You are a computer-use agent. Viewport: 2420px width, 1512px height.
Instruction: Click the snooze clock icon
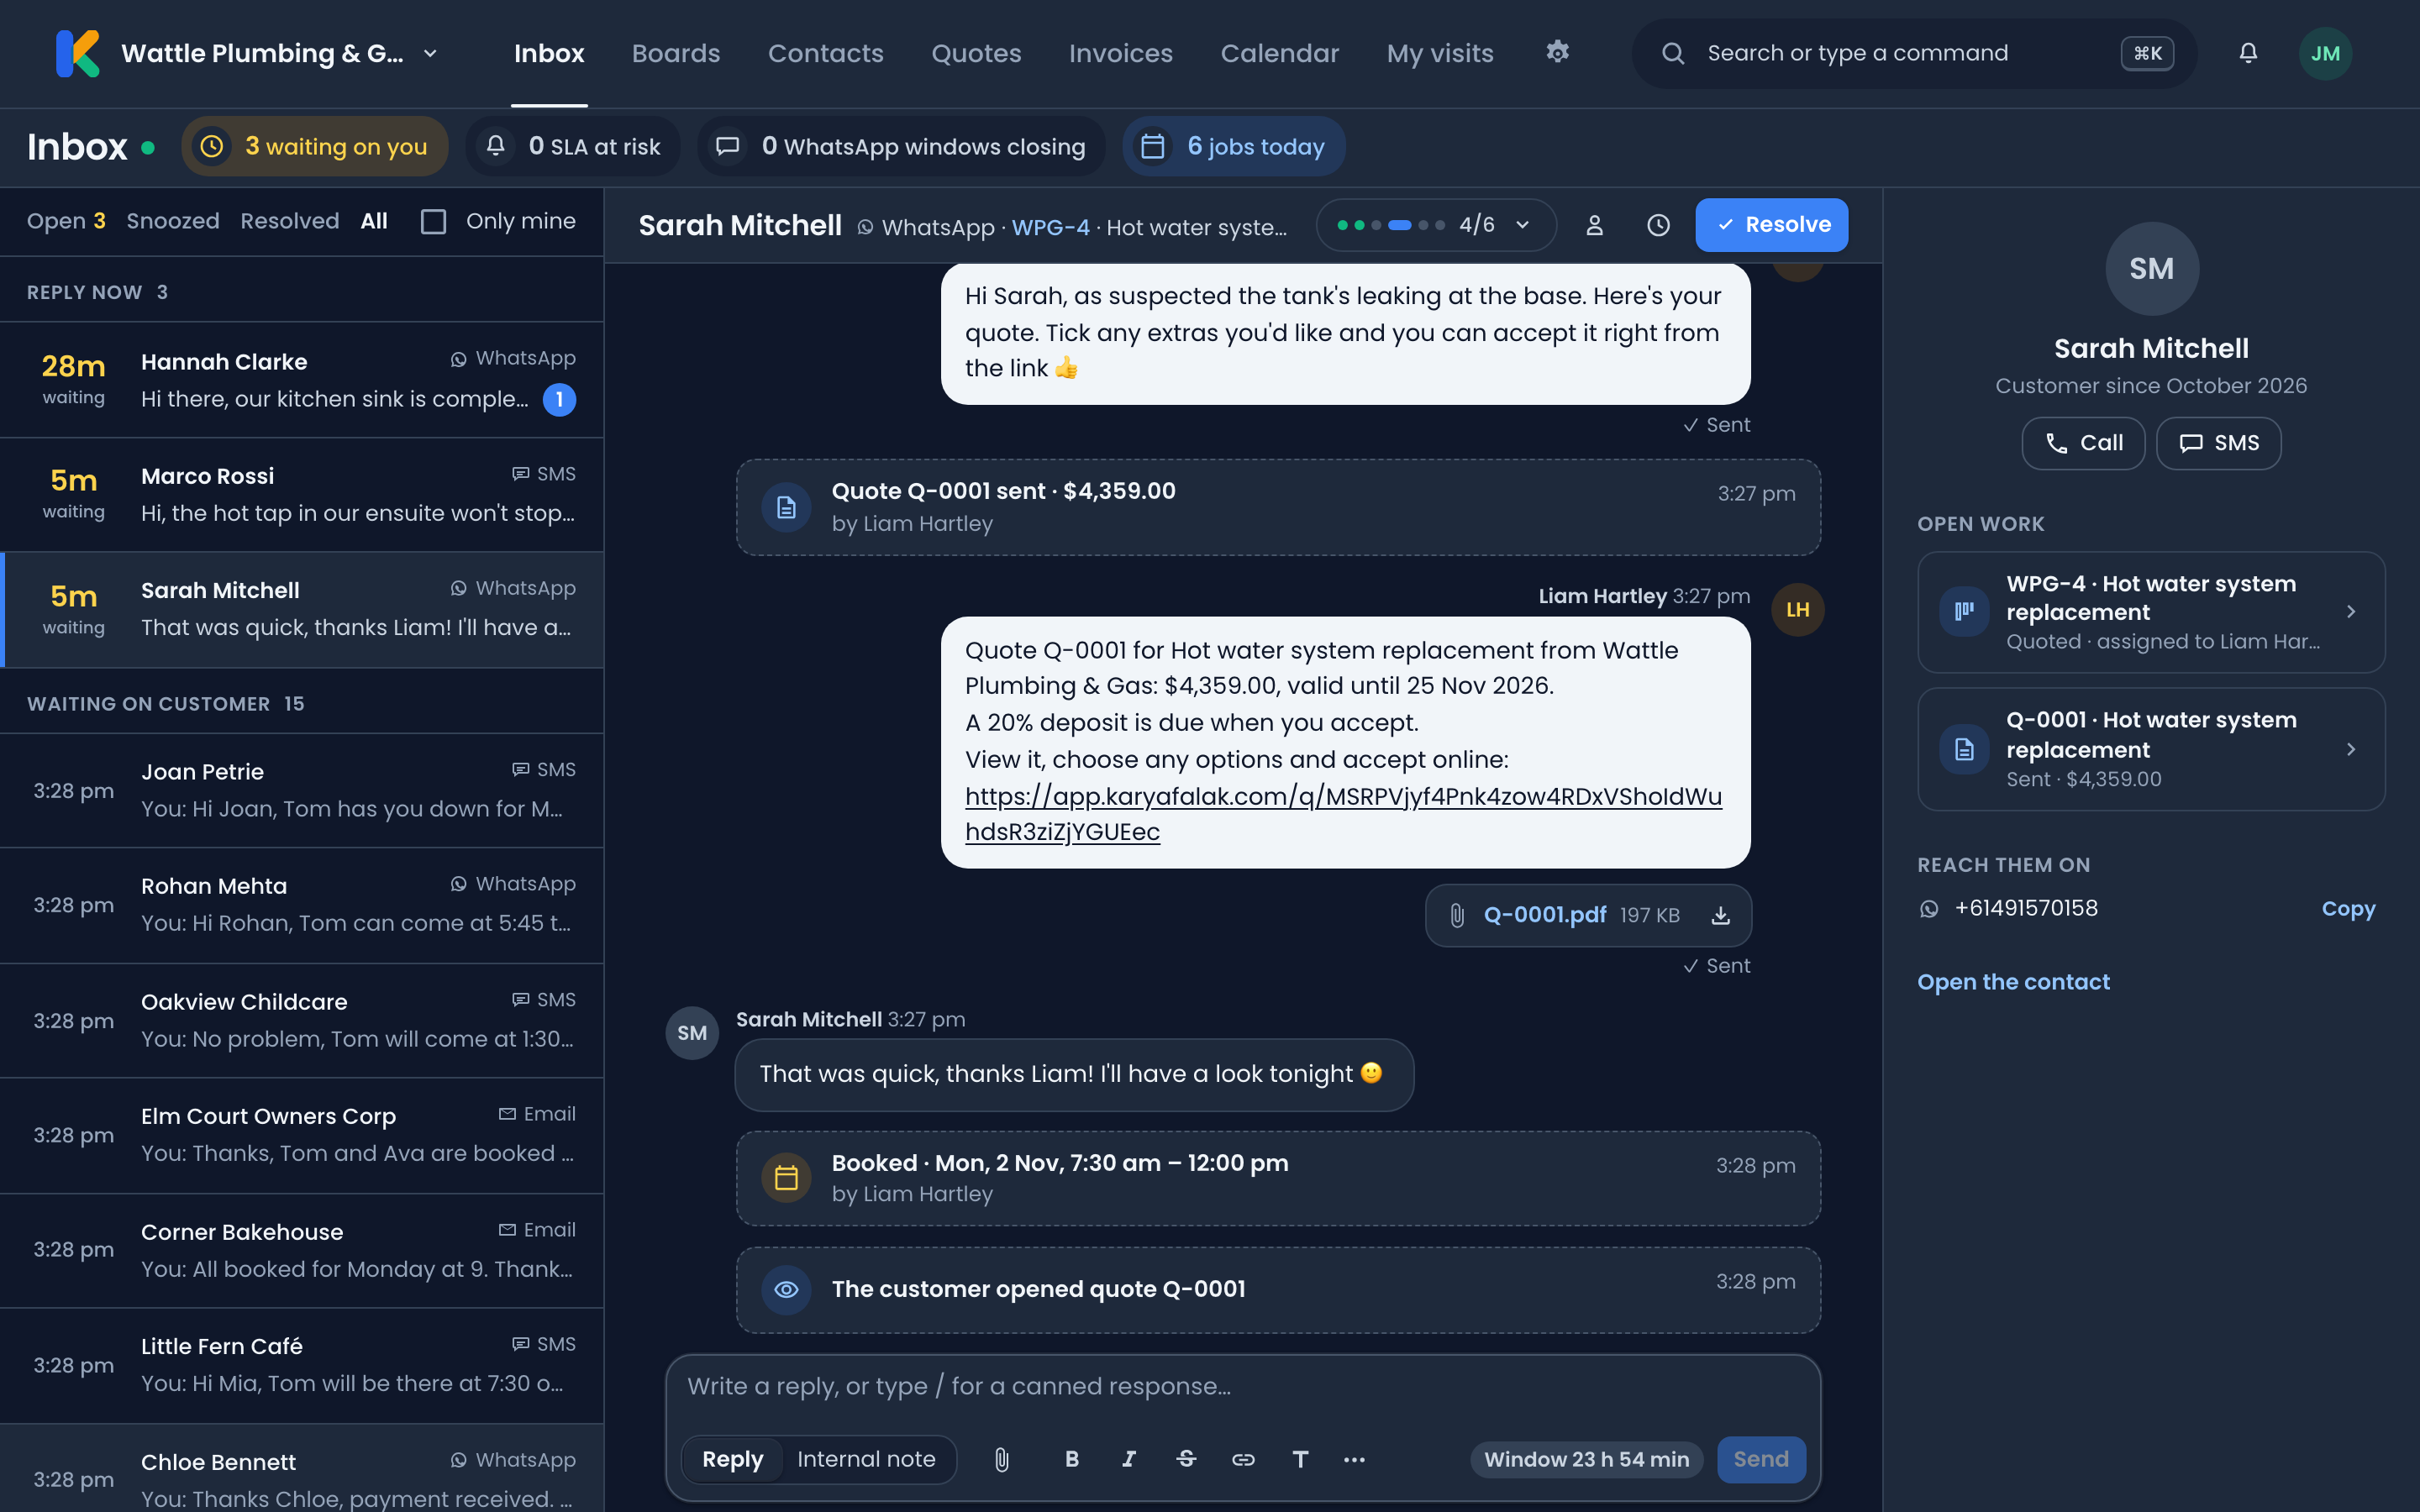coord(1658,225)
